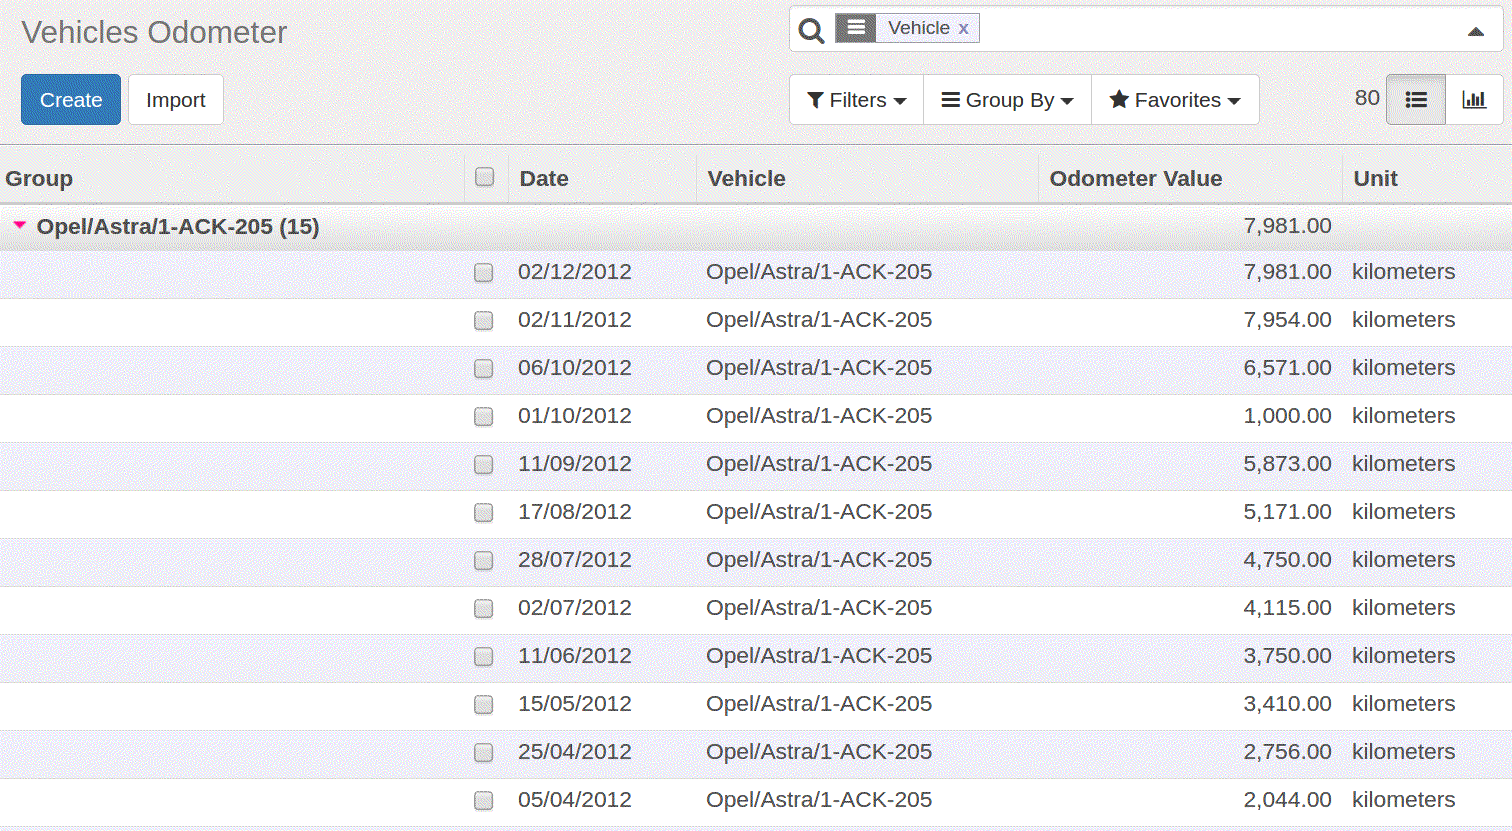Click the Vehicle facet group icon
1512x831 pixels.
pos(856,28)
